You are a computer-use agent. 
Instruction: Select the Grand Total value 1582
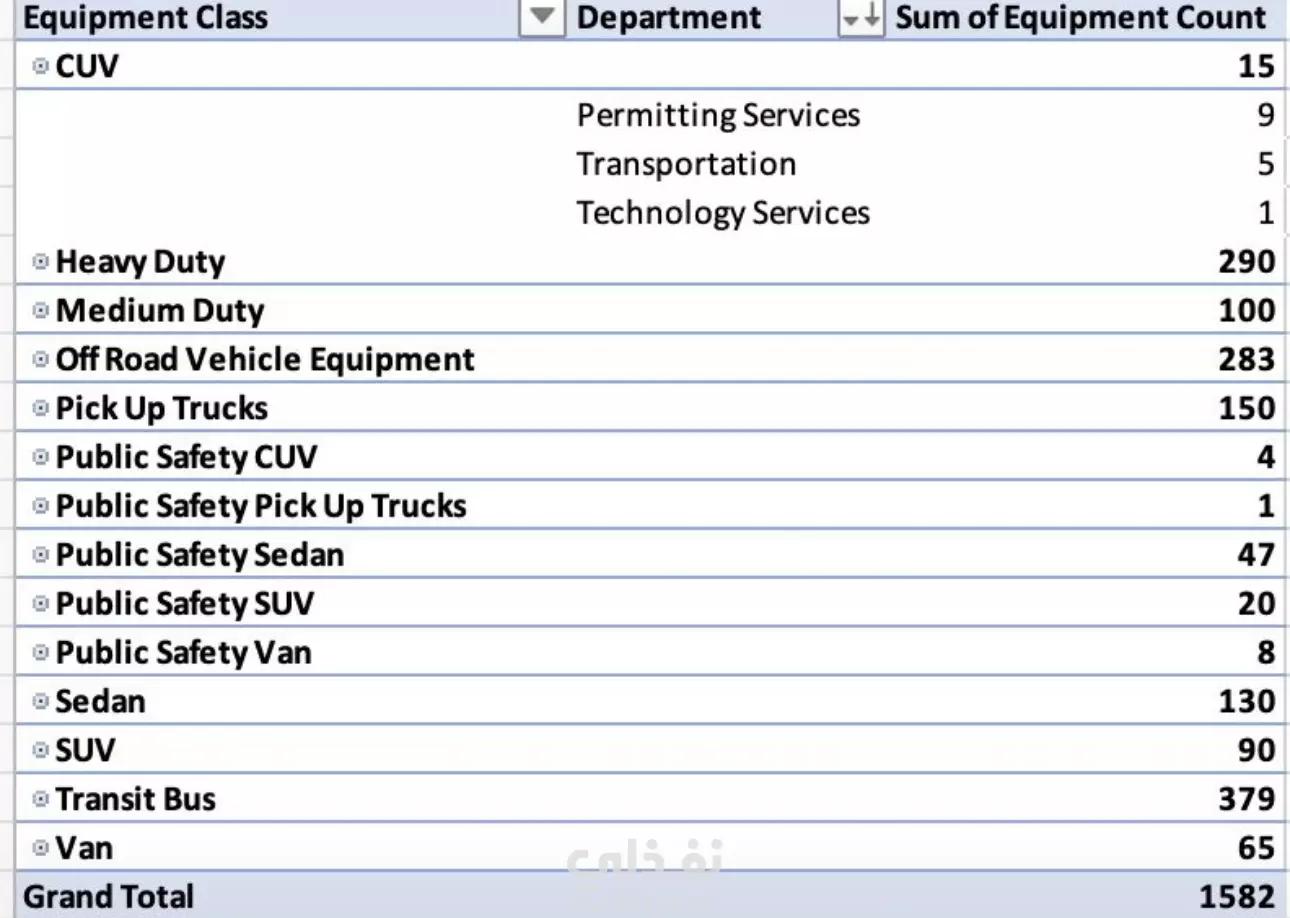click(x=1237, y=896)
